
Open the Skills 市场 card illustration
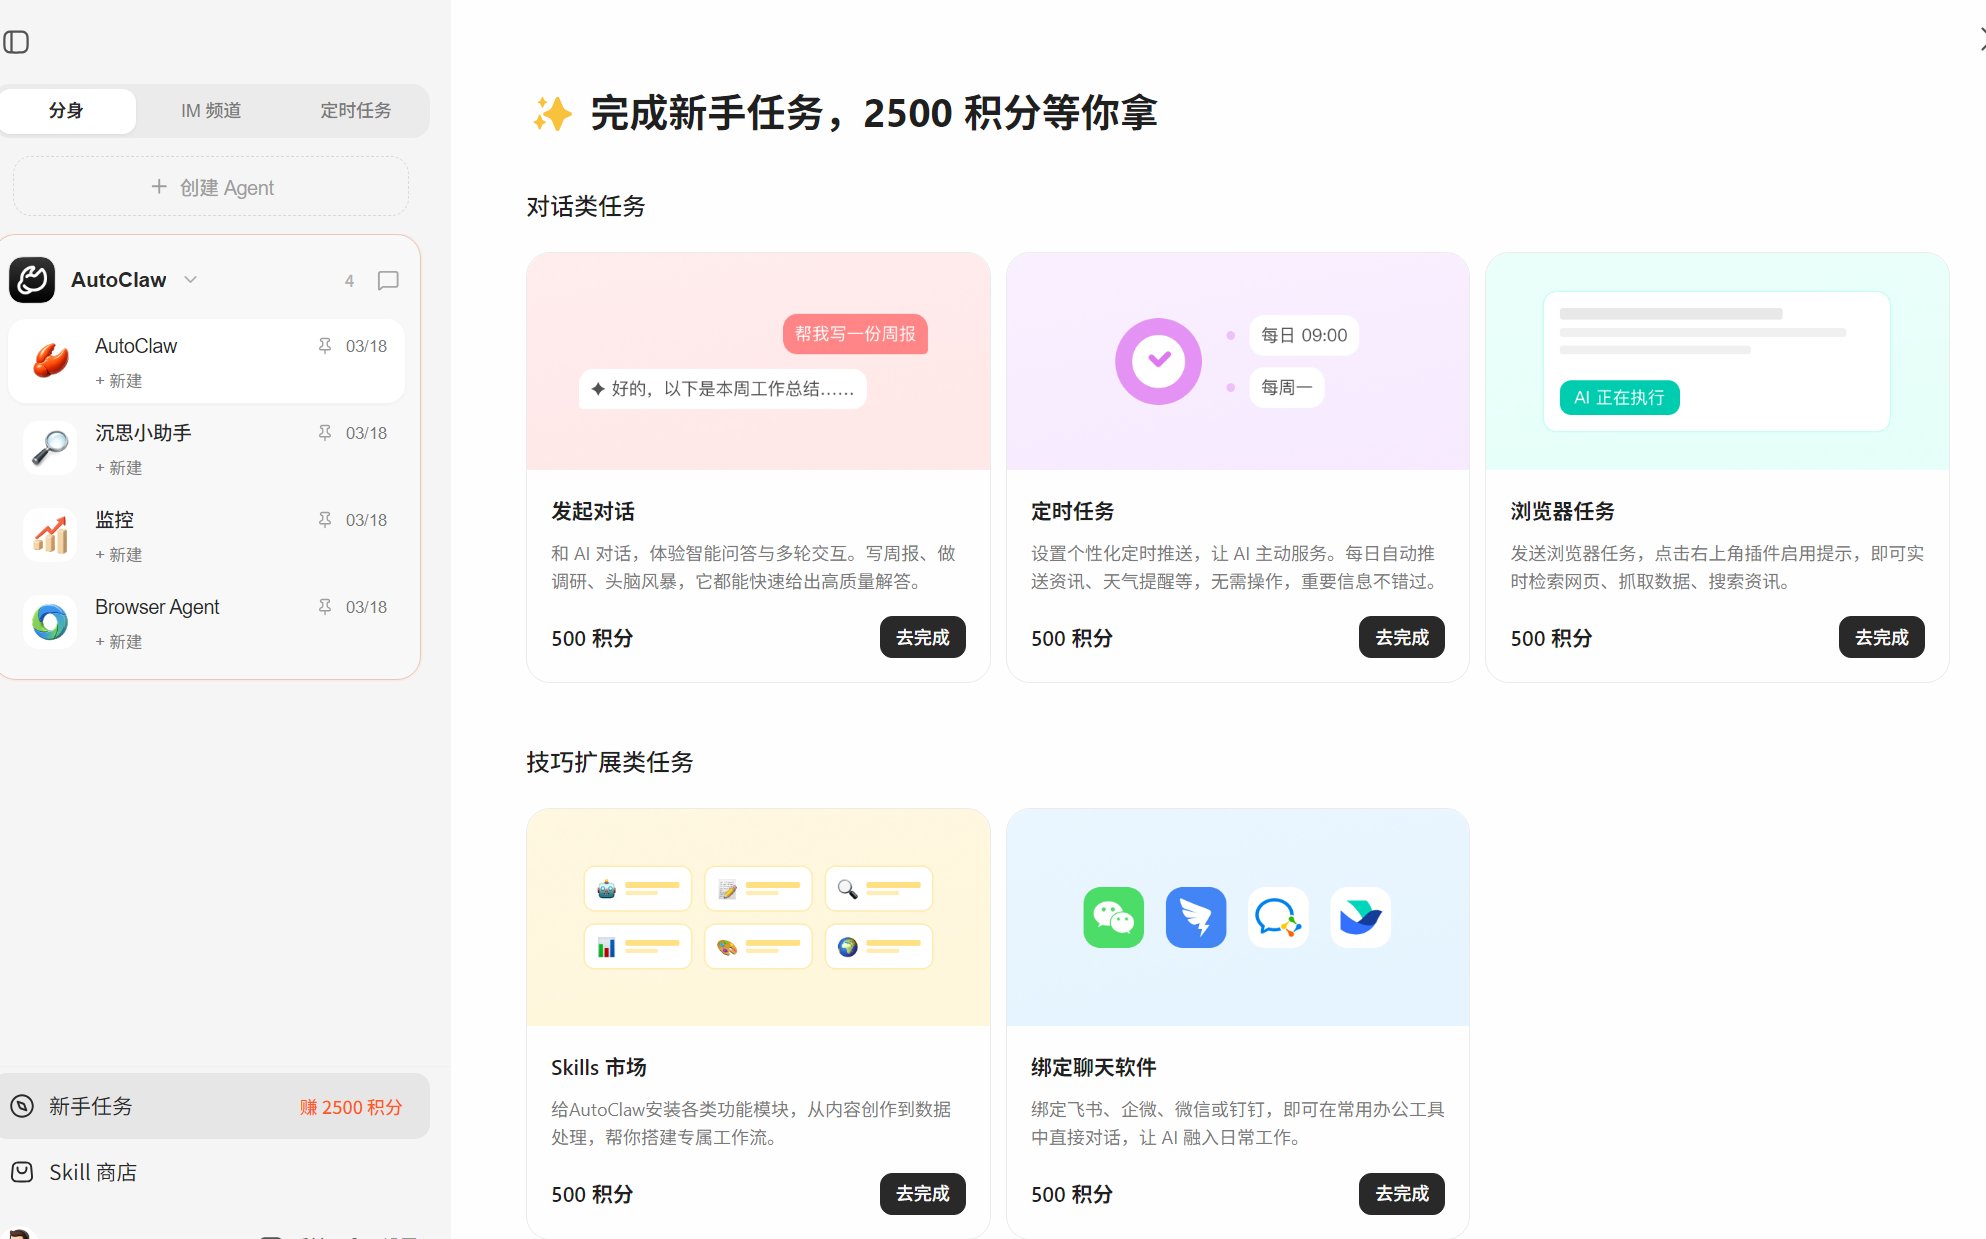point(758,917)
